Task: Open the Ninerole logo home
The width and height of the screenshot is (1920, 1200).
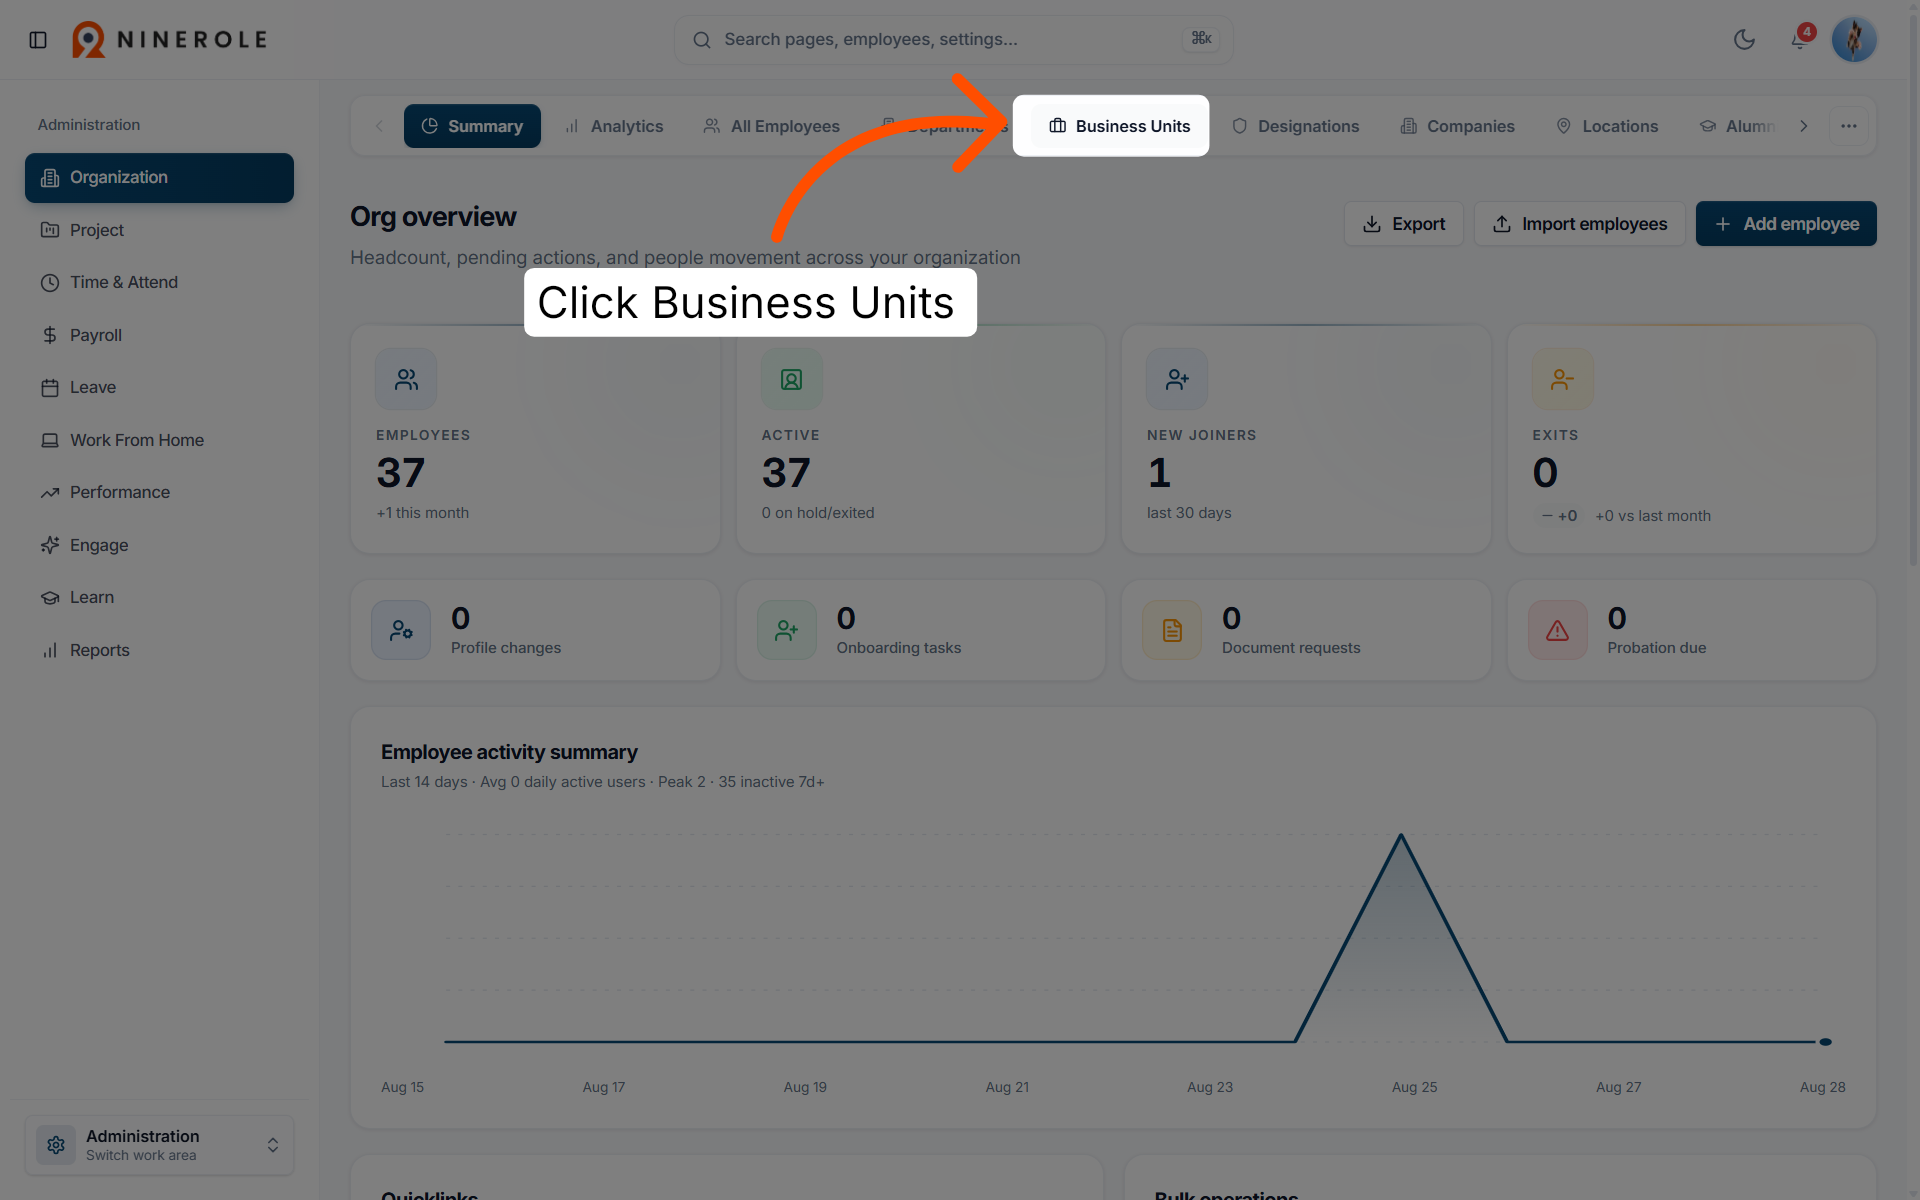Action: 170,40
